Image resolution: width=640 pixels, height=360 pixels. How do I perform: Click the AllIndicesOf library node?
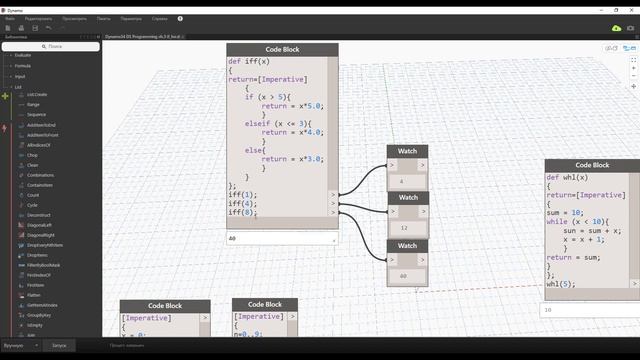coord(38,145)
